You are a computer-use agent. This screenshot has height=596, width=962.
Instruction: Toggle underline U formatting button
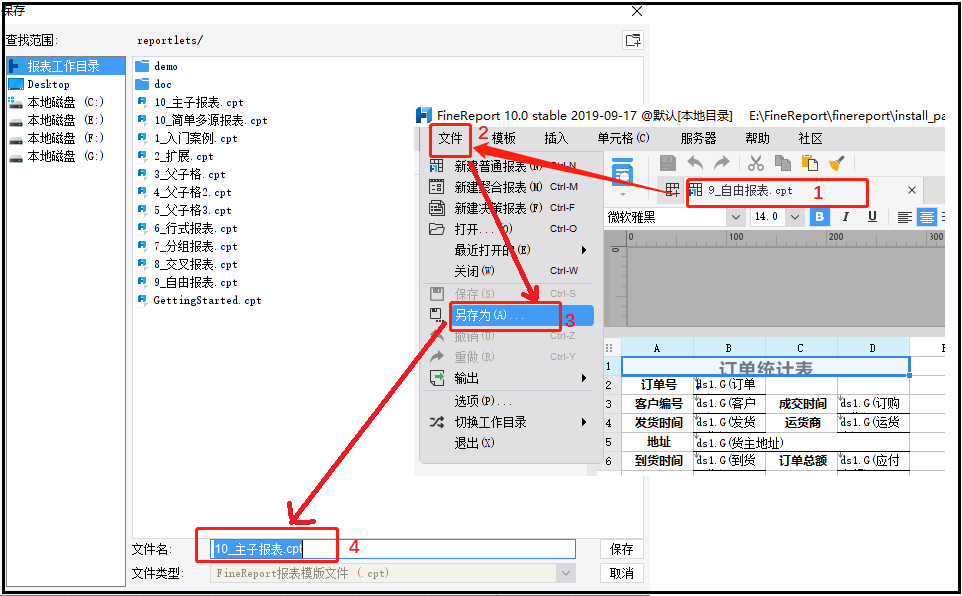click(872, 217)
